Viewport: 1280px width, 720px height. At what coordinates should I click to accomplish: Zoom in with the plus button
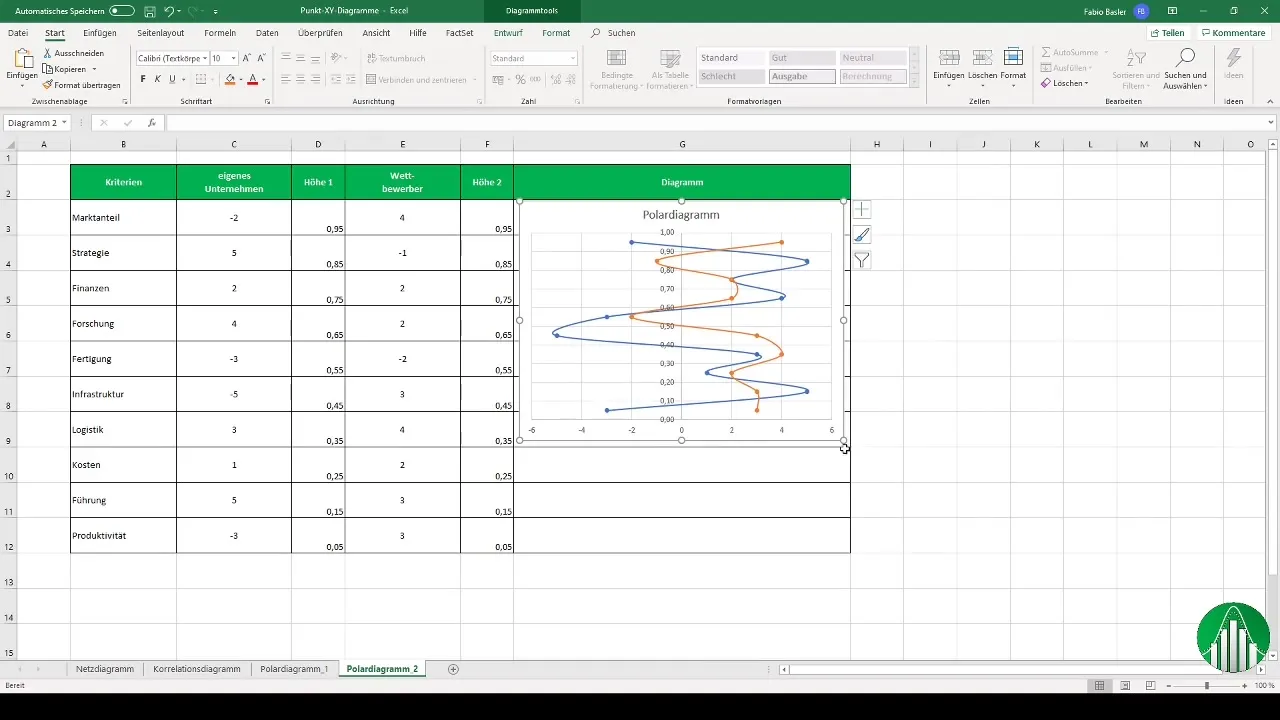(x=1245, y=686)
